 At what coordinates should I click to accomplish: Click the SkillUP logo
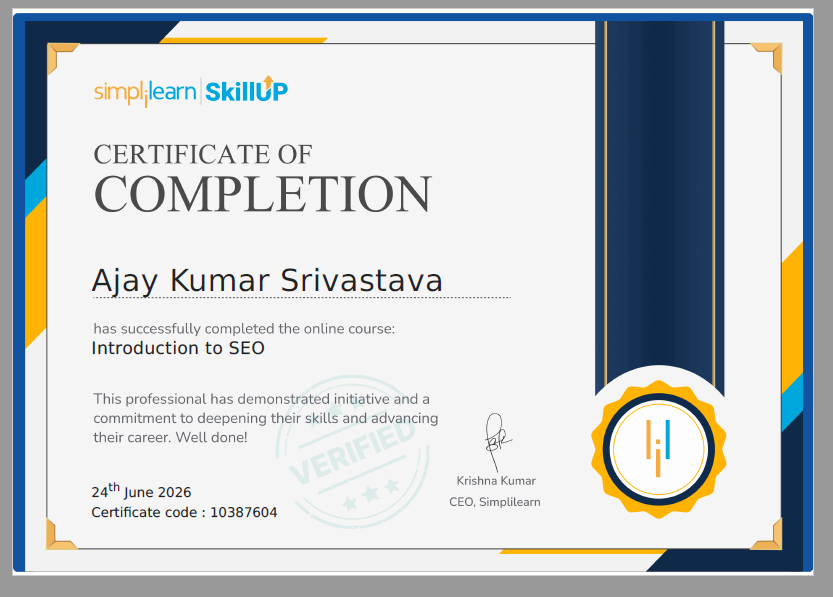(x=246, y=89)
